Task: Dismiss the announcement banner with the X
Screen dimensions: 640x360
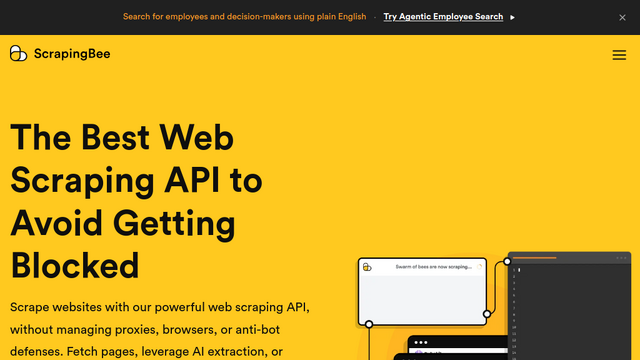Action: 622,18
